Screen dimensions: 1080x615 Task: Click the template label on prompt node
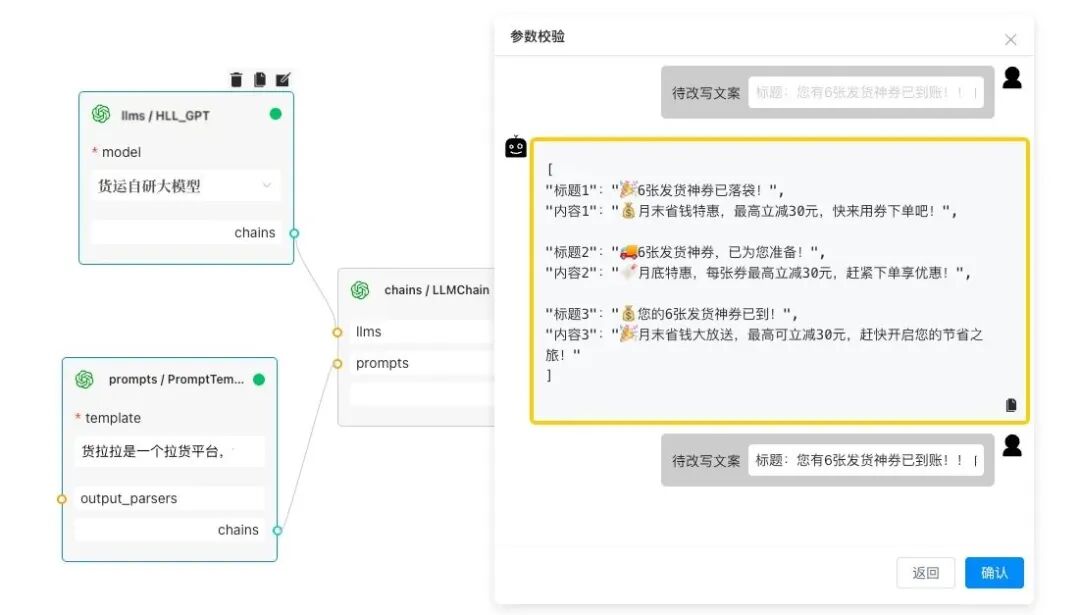(113, 418)
